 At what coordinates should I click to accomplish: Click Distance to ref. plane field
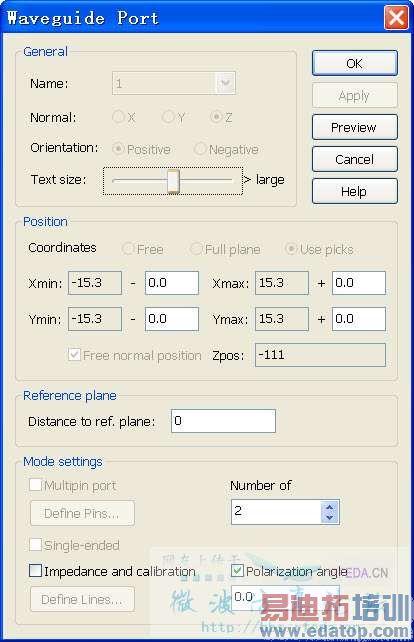tap(223, 421)
